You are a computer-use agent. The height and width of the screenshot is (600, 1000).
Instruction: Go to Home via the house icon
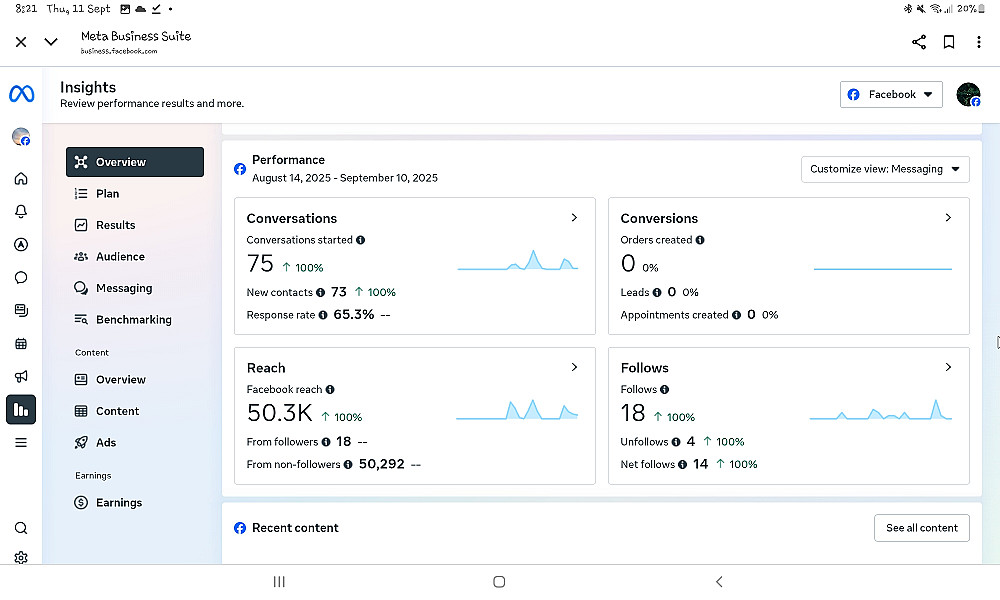click(21, 179)
